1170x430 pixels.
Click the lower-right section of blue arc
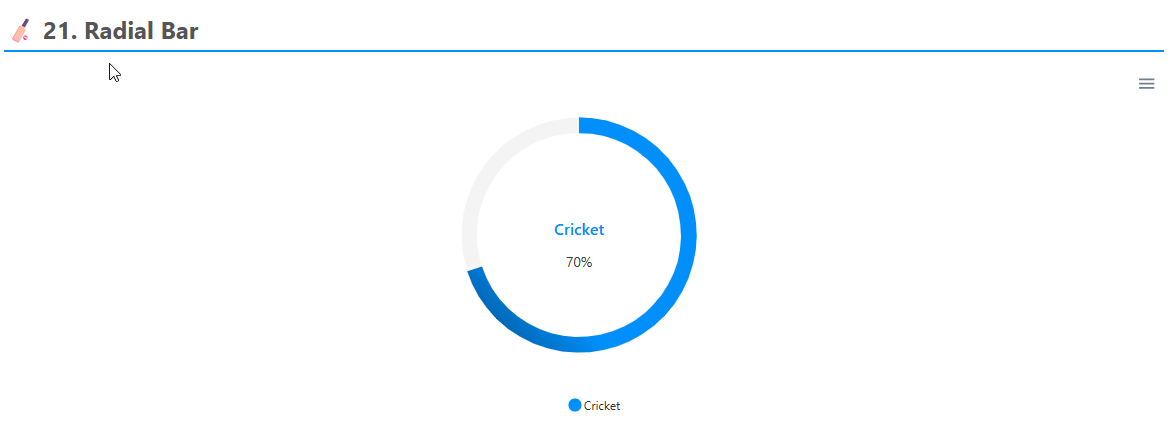pyautogui.click(x=656, y=312)
